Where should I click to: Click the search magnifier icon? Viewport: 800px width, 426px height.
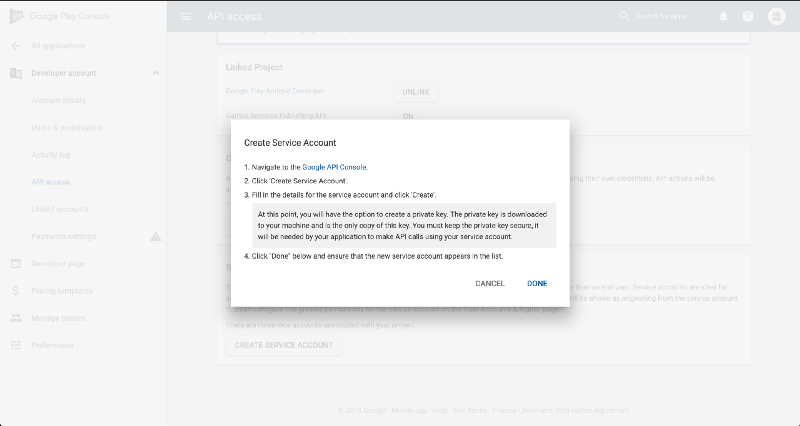tap(624, 16)
